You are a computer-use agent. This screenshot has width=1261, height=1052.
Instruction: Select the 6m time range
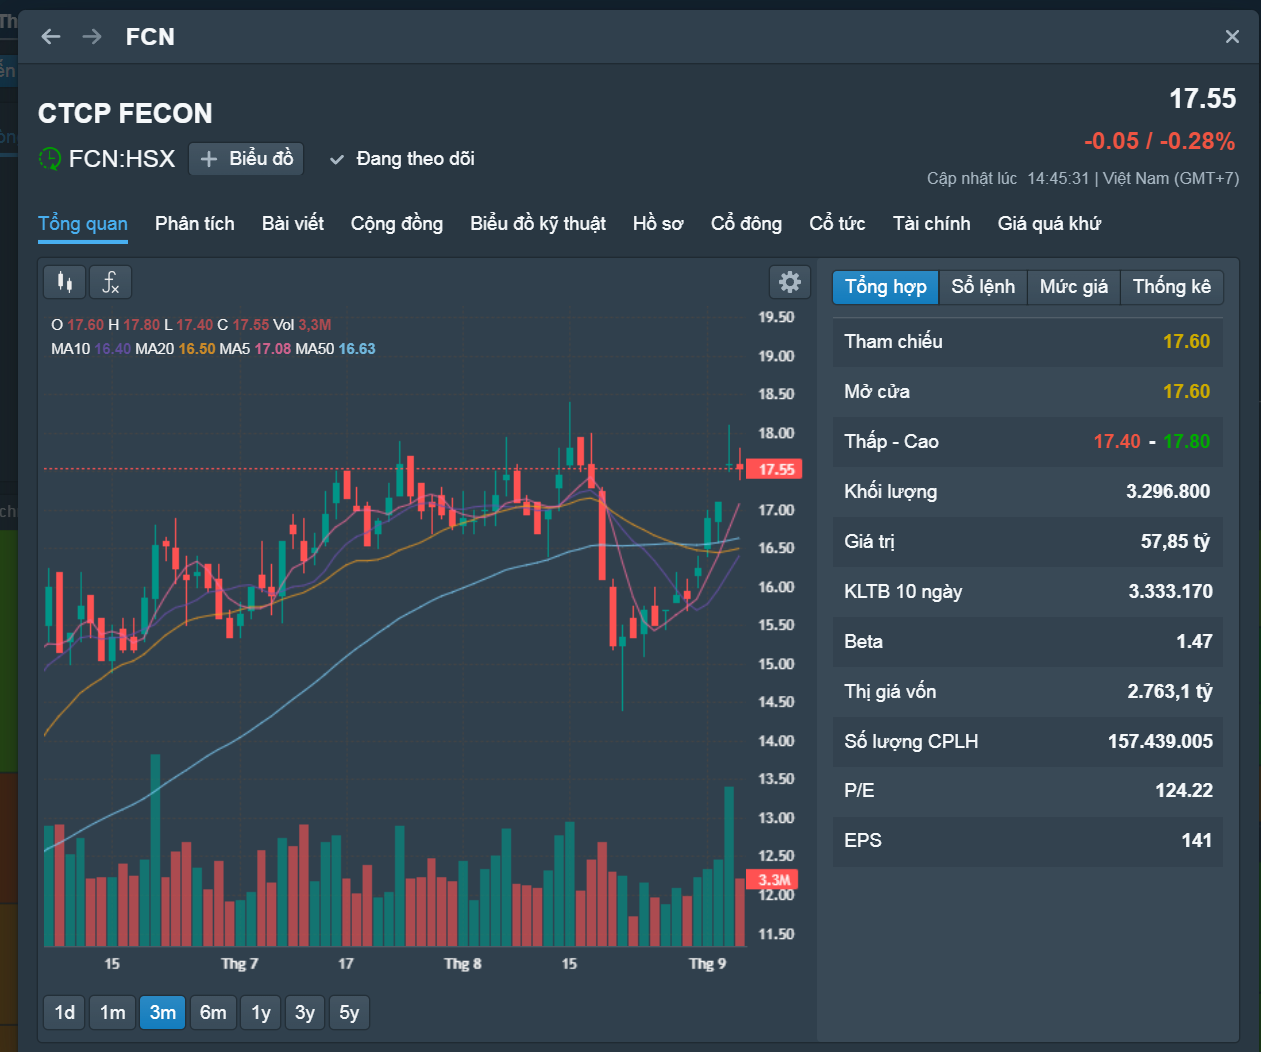pyautogui.click(x=213, y=1013)
